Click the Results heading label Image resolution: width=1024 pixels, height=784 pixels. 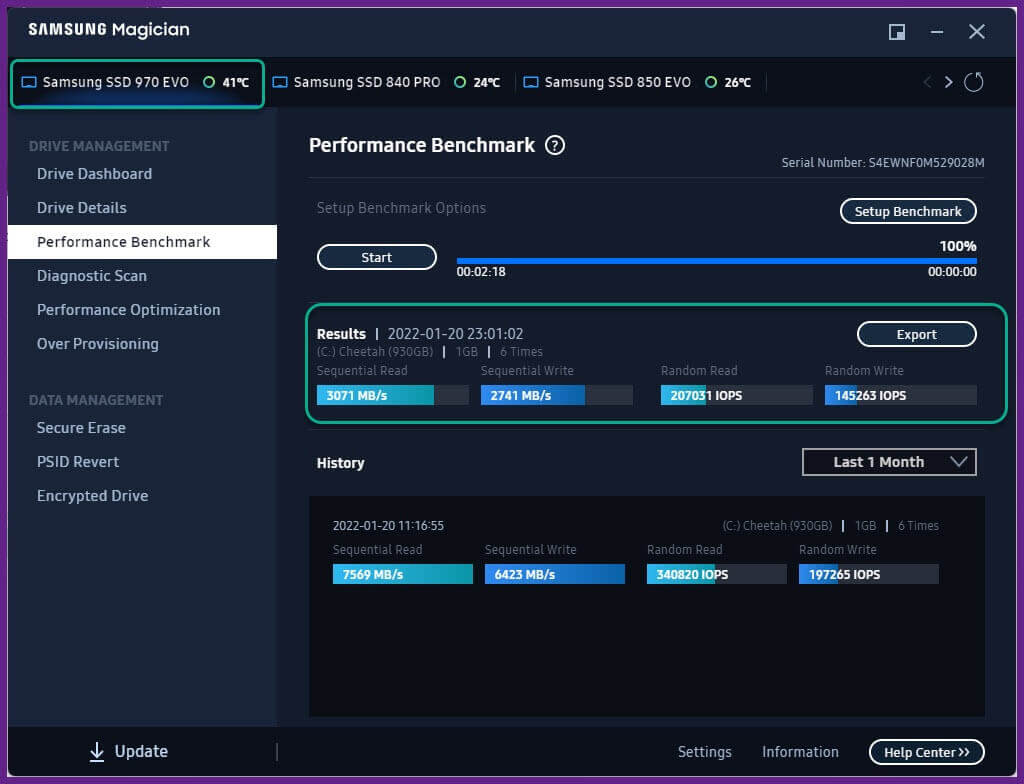coord(341,334)
